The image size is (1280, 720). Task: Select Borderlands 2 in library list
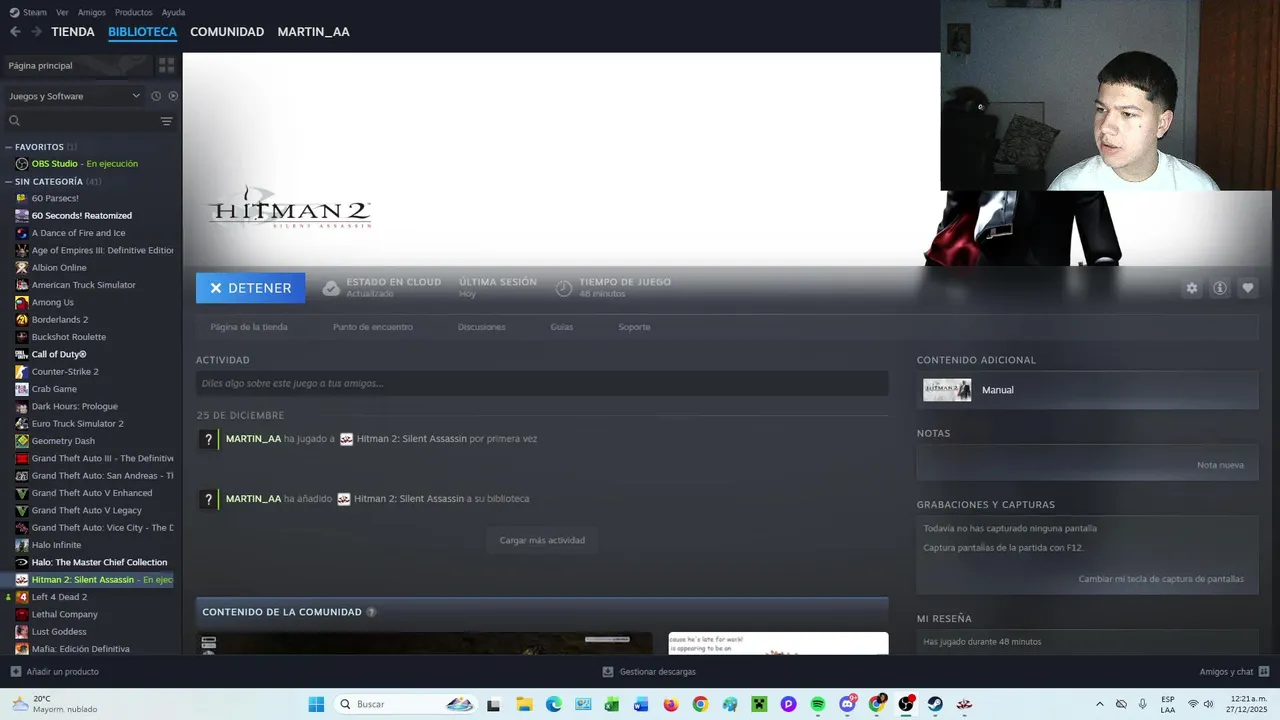[x=59, y=320]
